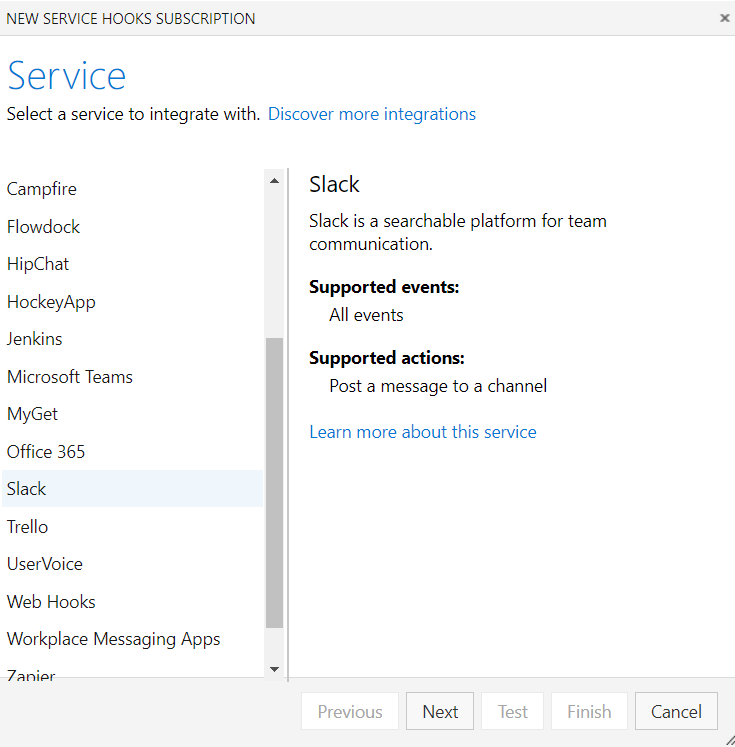Select Campfire in the service list
This screenshot has height=747, width=735.
click(42, 189)
